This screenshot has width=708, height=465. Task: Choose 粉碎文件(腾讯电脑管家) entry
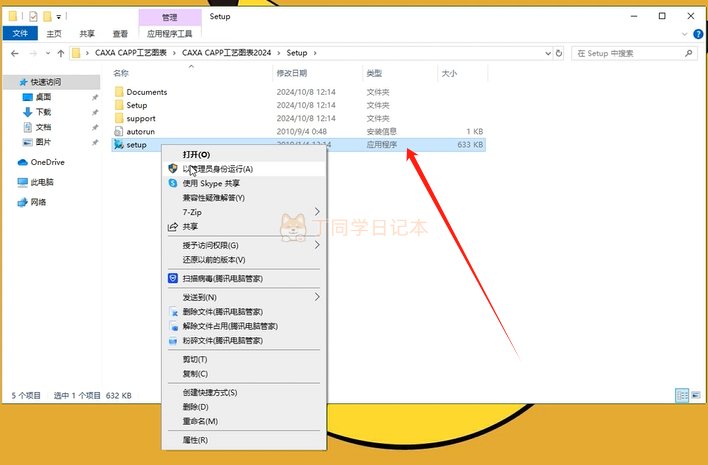[244, 340]
